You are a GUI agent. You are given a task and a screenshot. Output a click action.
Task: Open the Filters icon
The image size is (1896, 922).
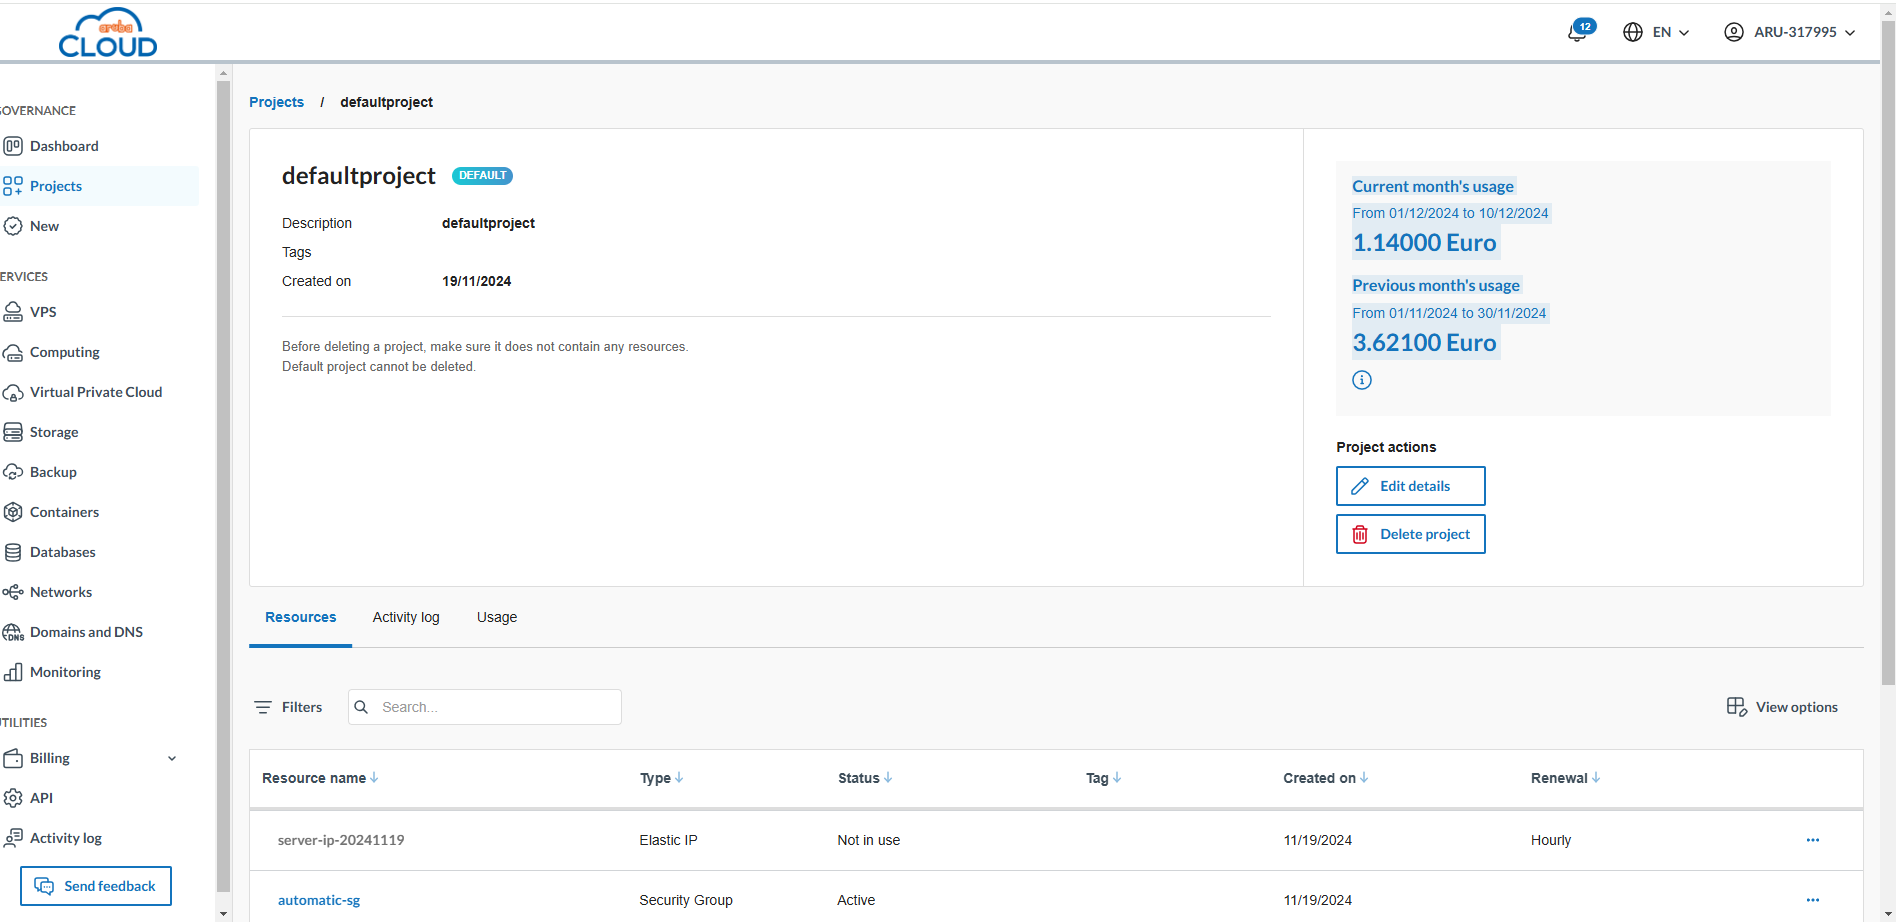click(263, 707)
